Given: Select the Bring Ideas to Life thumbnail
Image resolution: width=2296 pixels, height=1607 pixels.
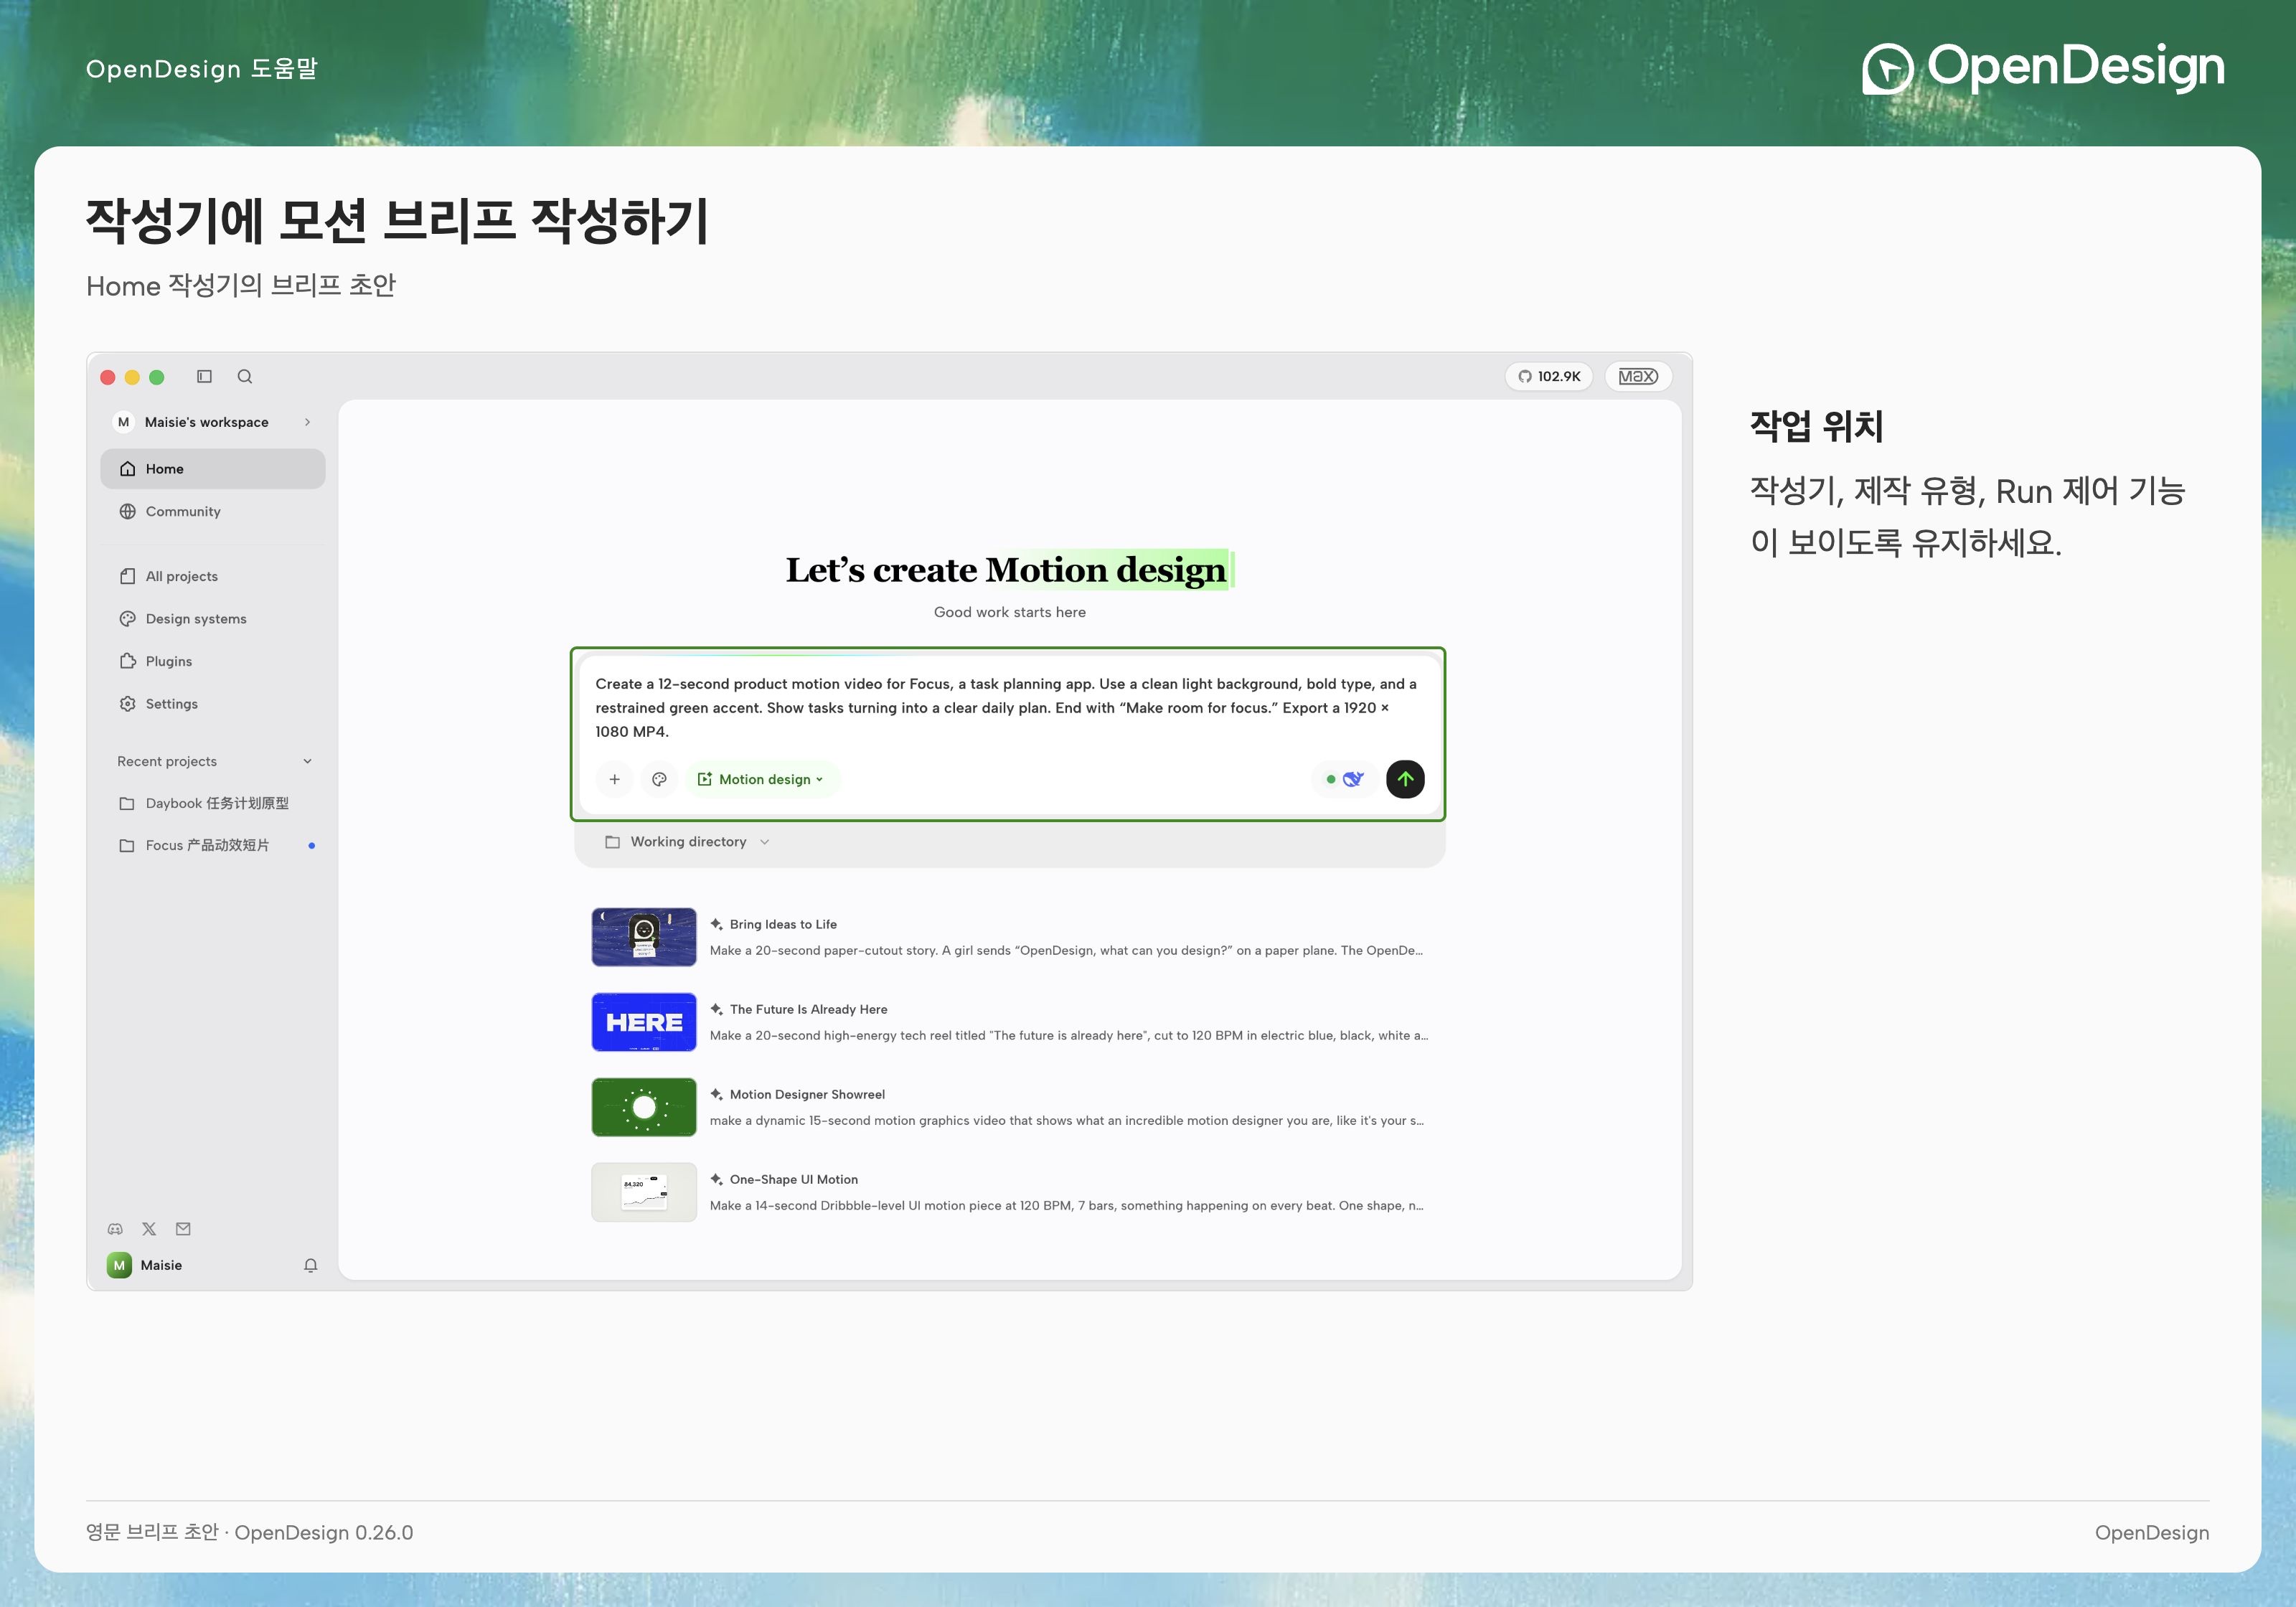Looking at the screenshot, I should [x=644, y=937].
